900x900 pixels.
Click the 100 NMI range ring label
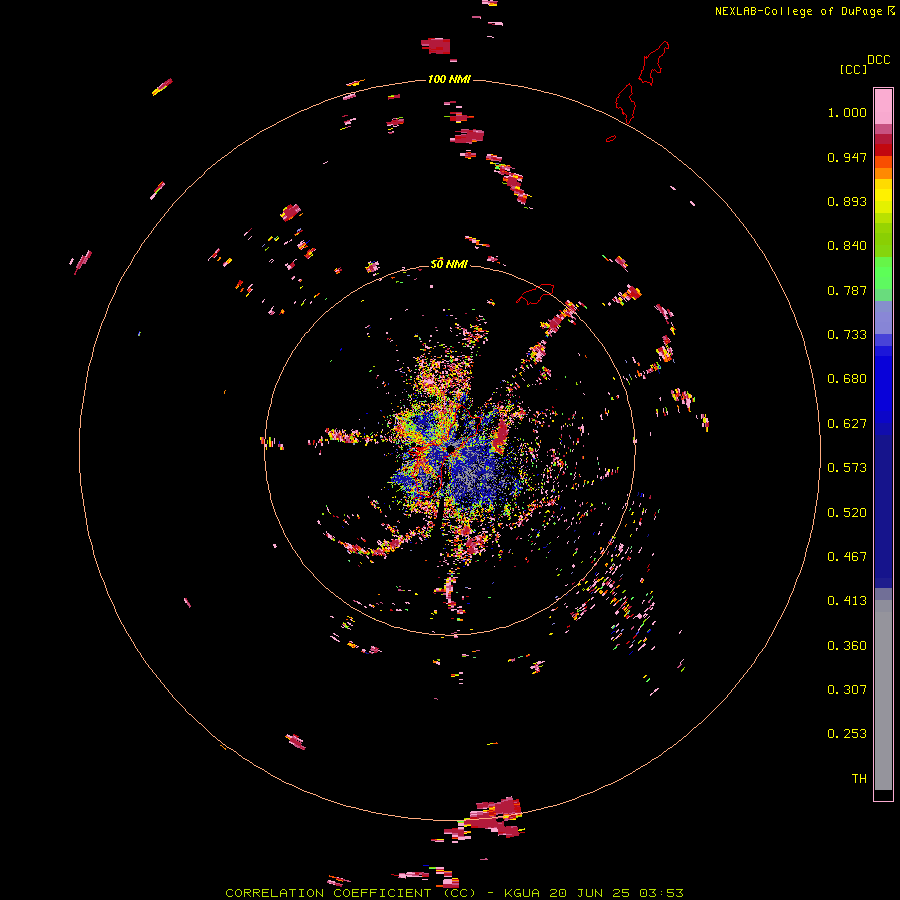coord(449,79)
